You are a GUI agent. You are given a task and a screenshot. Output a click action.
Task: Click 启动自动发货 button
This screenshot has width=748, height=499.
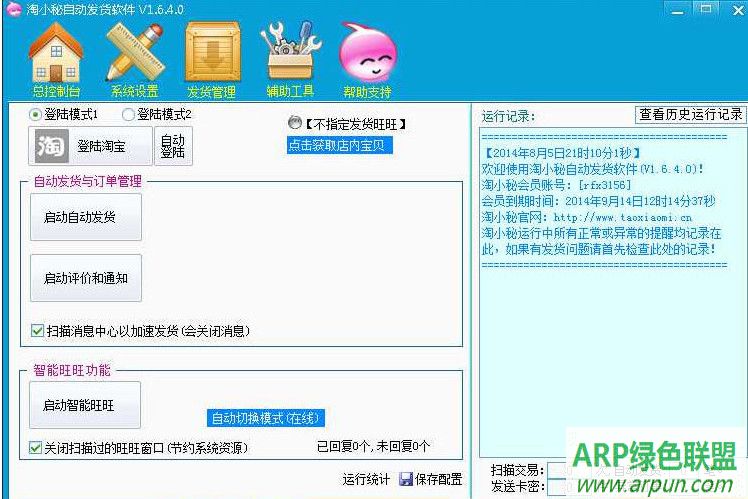click(x=86, y=217)
